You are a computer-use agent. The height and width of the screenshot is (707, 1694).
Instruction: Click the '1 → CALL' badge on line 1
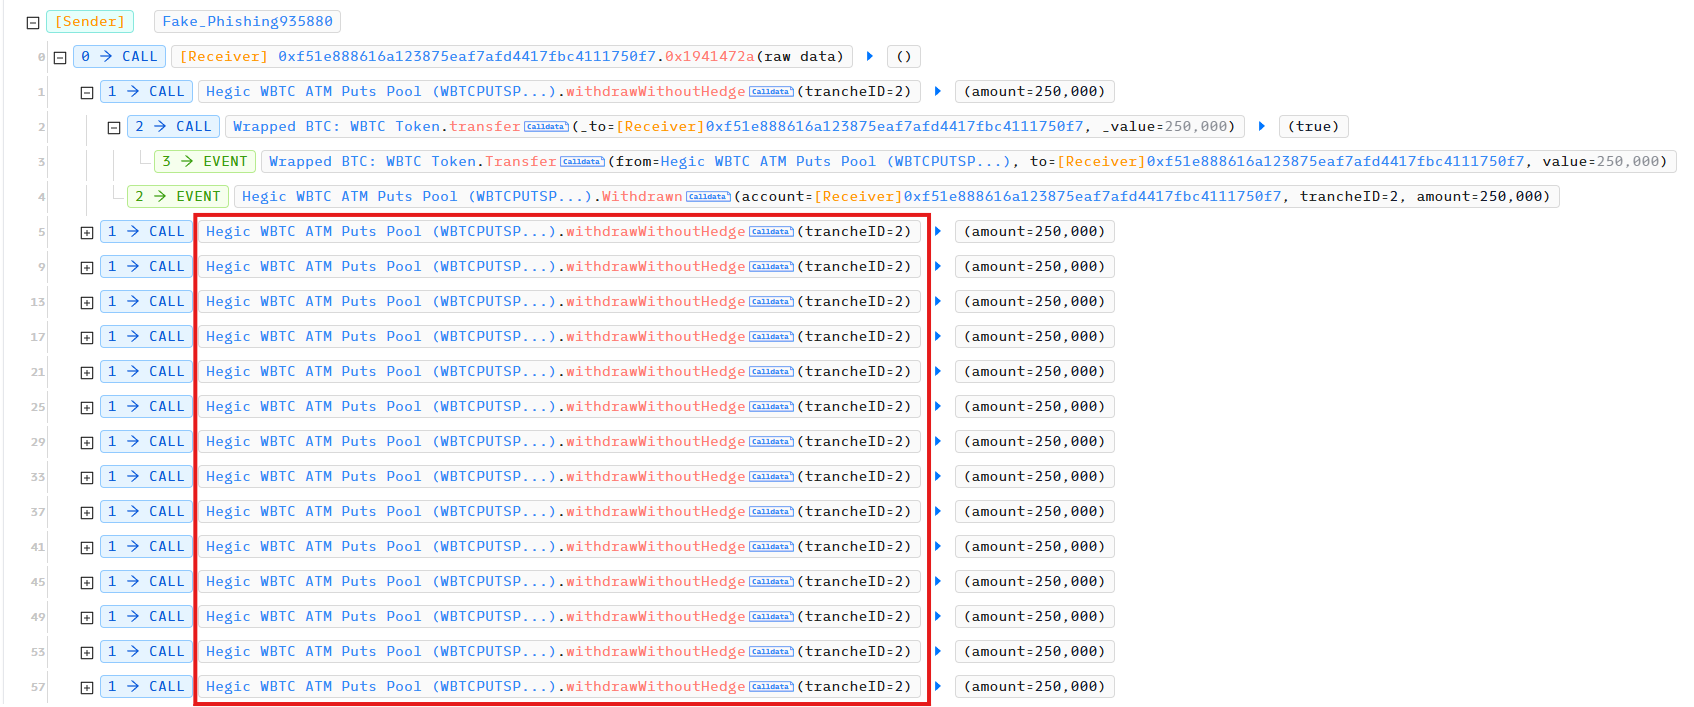(x=146, y=92)
